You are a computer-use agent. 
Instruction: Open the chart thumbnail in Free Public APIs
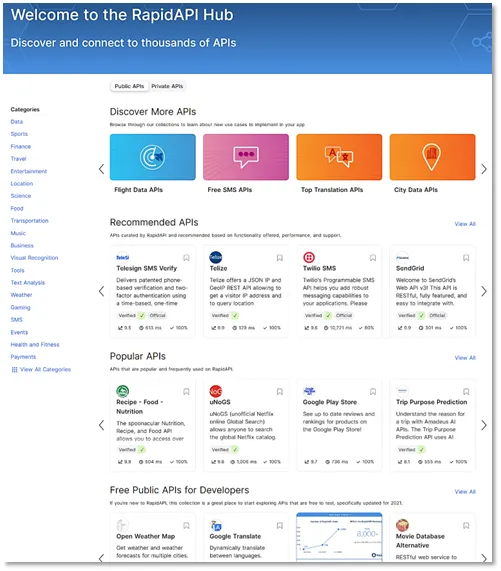[339, 537]
